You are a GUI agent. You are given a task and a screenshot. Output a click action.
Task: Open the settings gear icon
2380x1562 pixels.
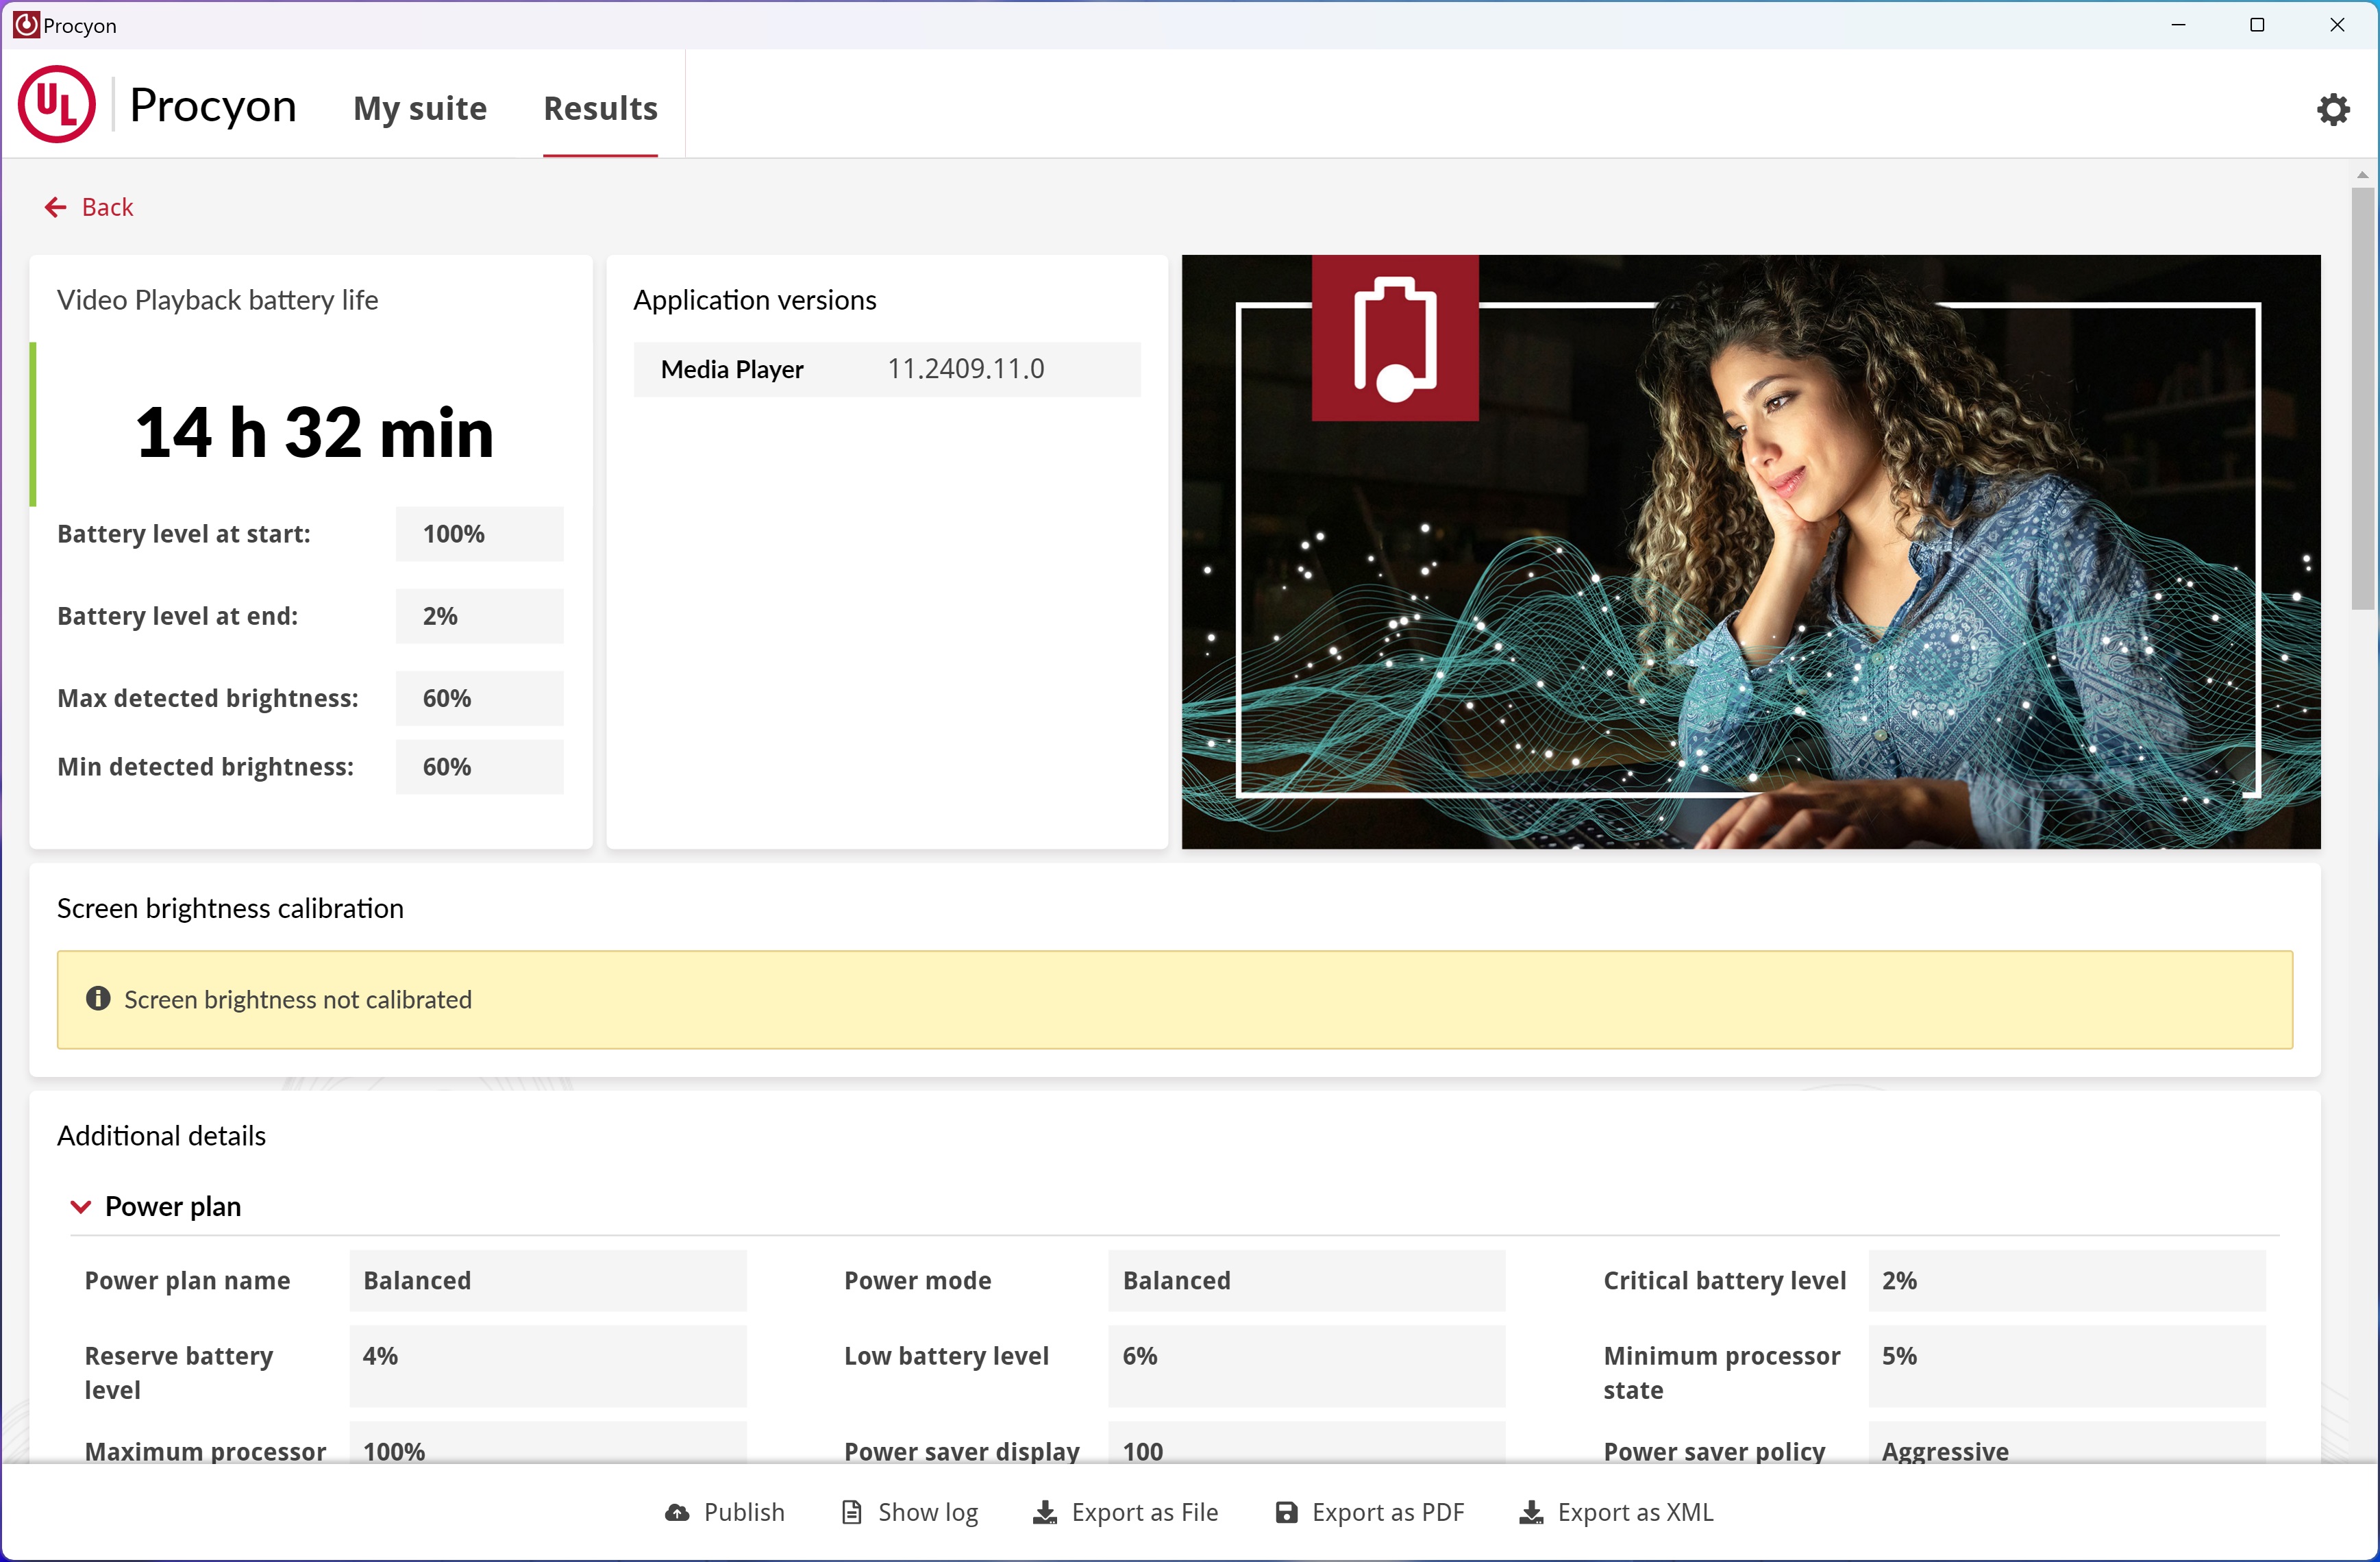tap(2333, 109)
